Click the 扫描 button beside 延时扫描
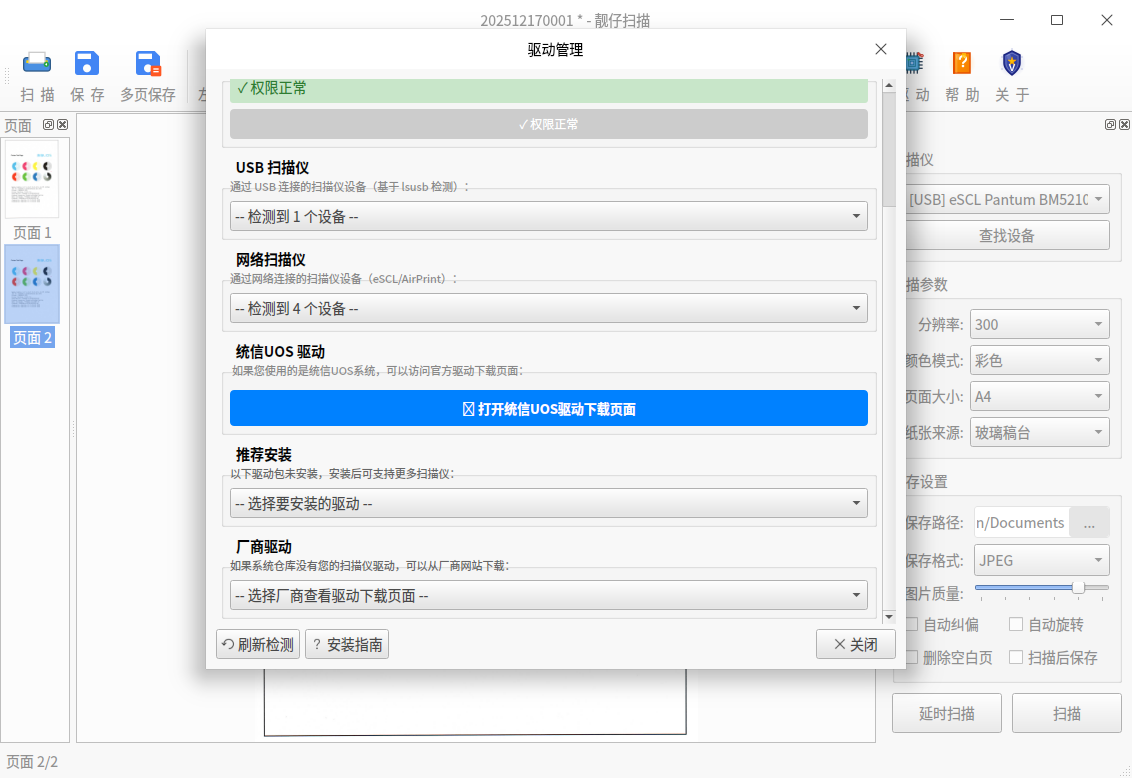 point(1066,713)
